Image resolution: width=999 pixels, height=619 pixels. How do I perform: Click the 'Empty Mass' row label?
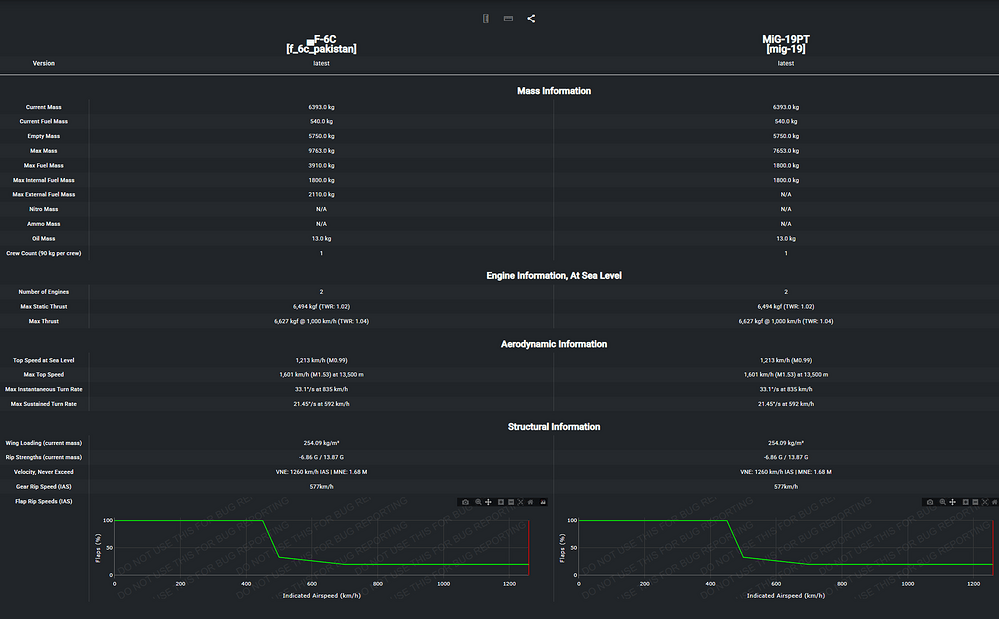pyautogui.click(x=43, y=136)
